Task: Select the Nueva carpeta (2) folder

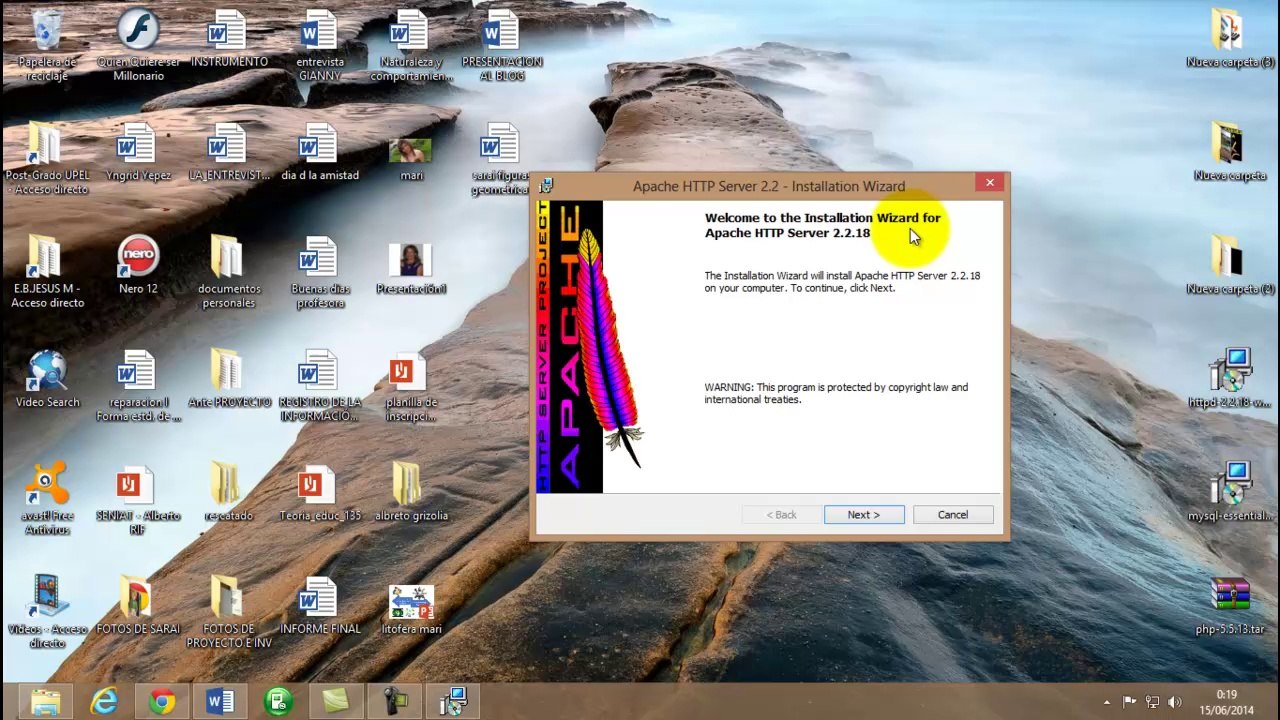Action: click(x=1230, y=266)
